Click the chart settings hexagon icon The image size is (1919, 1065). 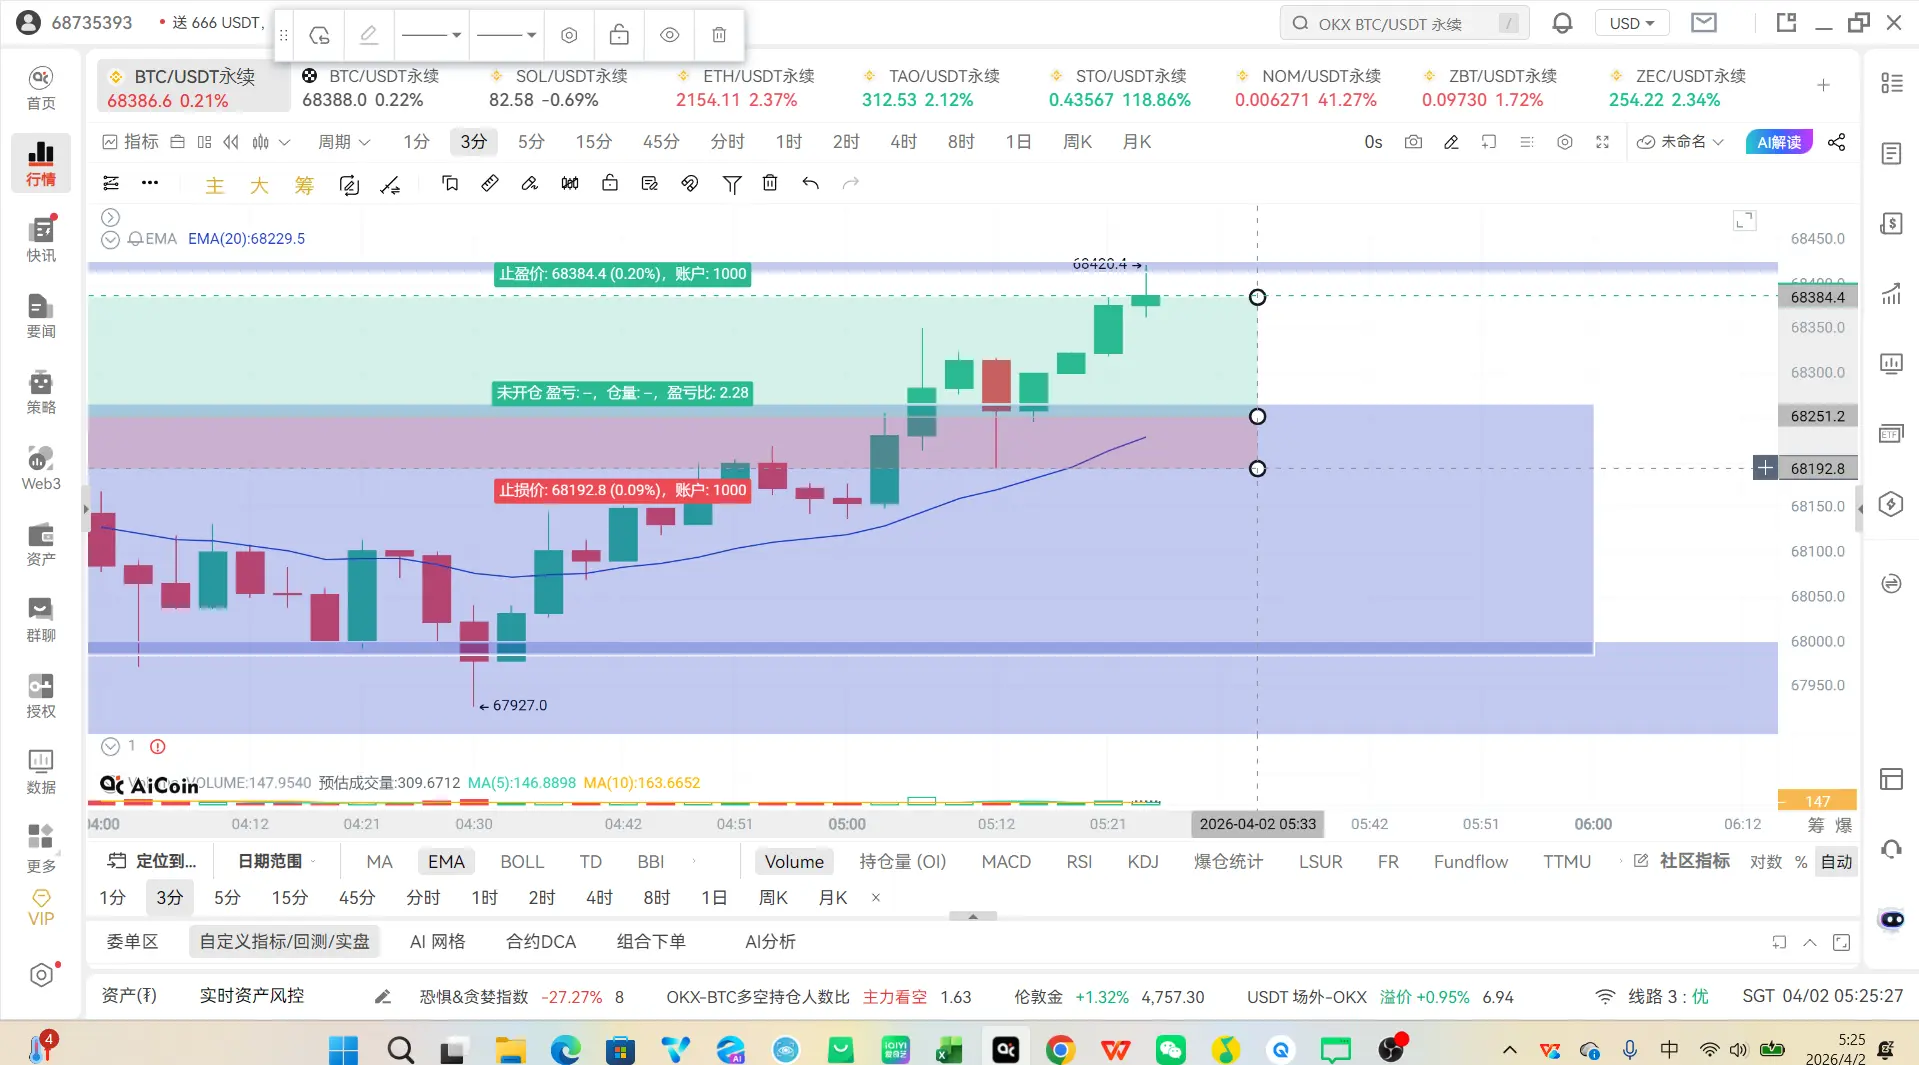coord(1565,142)
